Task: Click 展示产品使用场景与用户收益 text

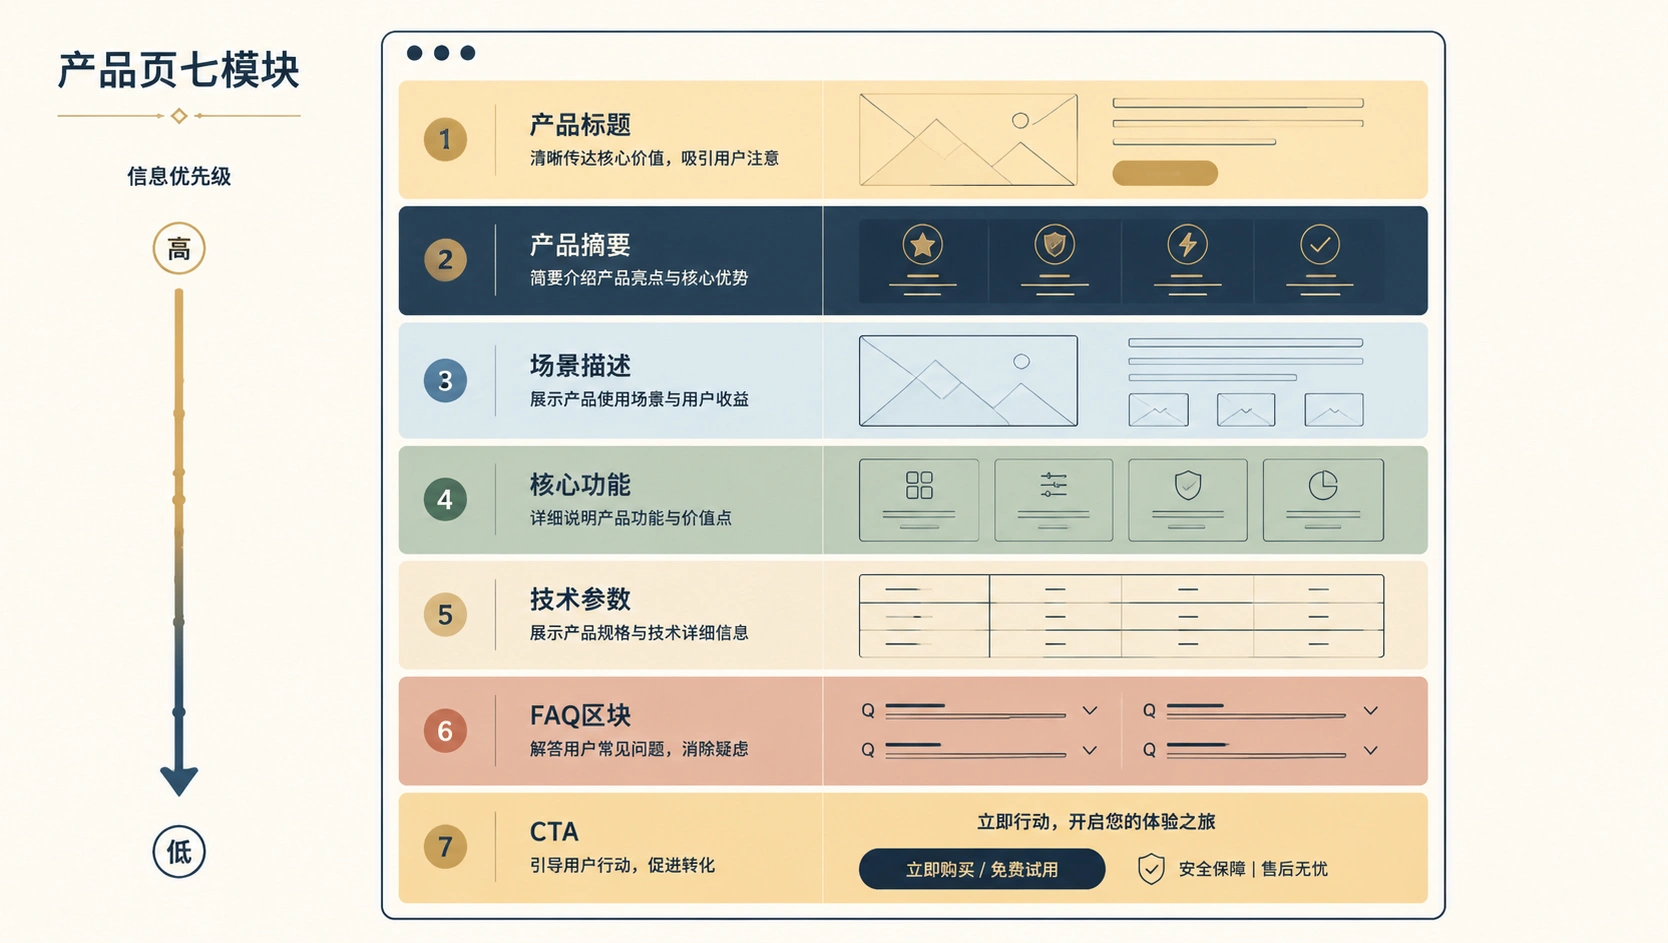Action: tap(639, 399)
